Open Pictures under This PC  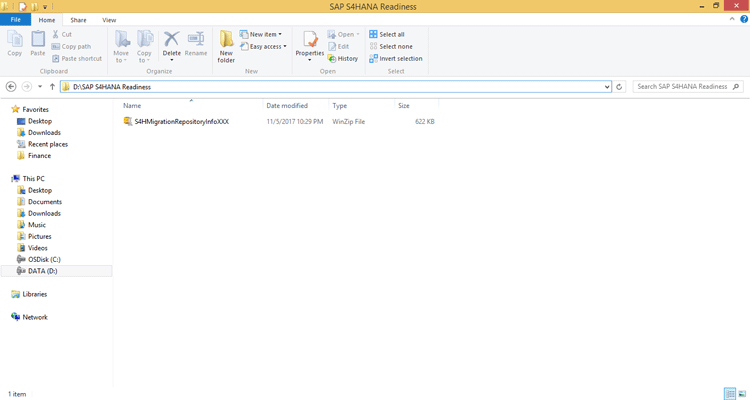point(34,236)
